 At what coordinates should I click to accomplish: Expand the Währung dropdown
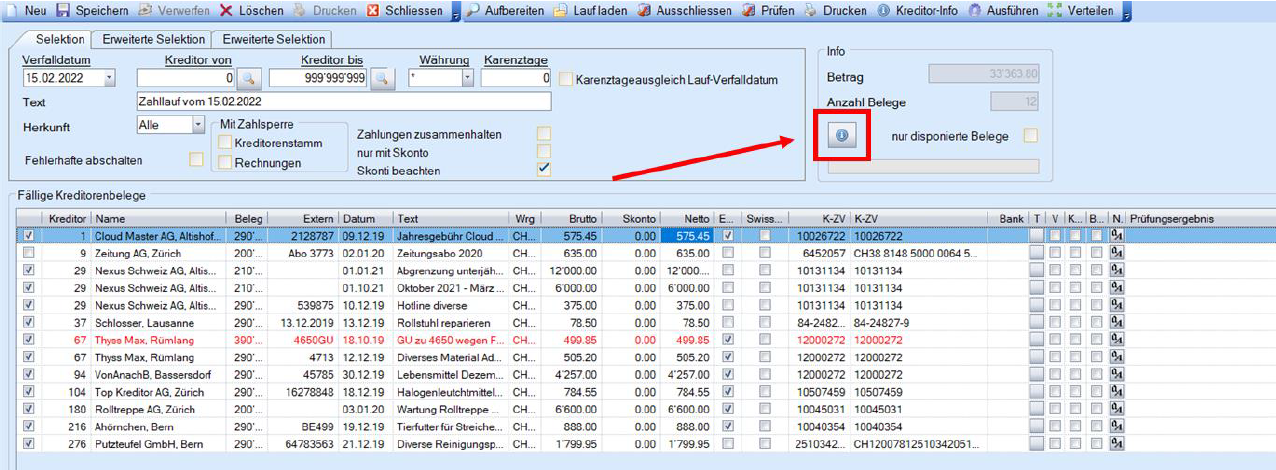pos(466,78)
